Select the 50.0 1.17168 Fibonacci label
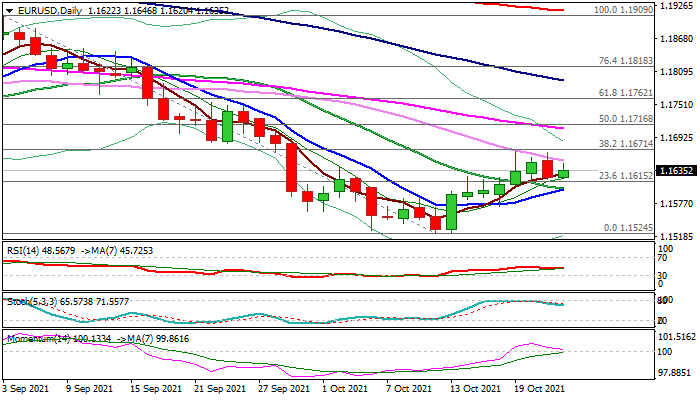The image size is (700, 400). [x=626, y=119]
